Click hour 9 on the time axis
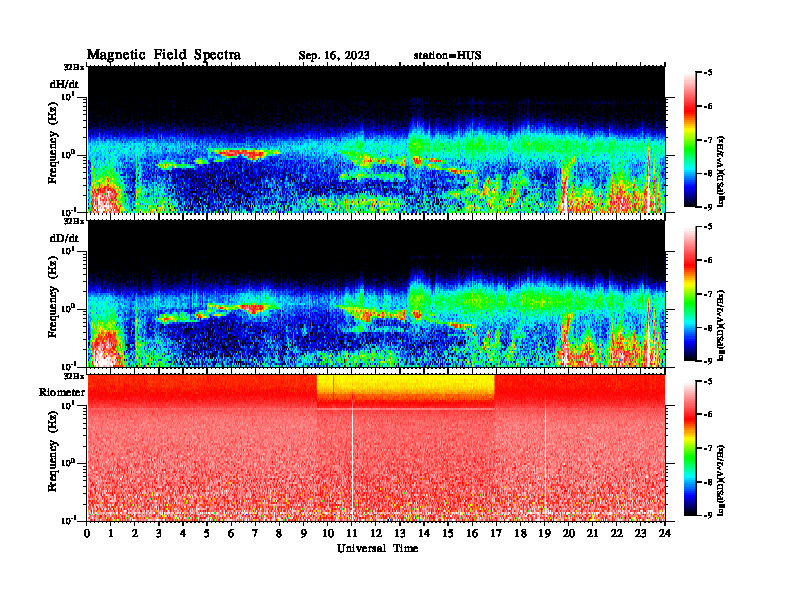Viewport: 792px width, 612px height. (x=304, y=533)
